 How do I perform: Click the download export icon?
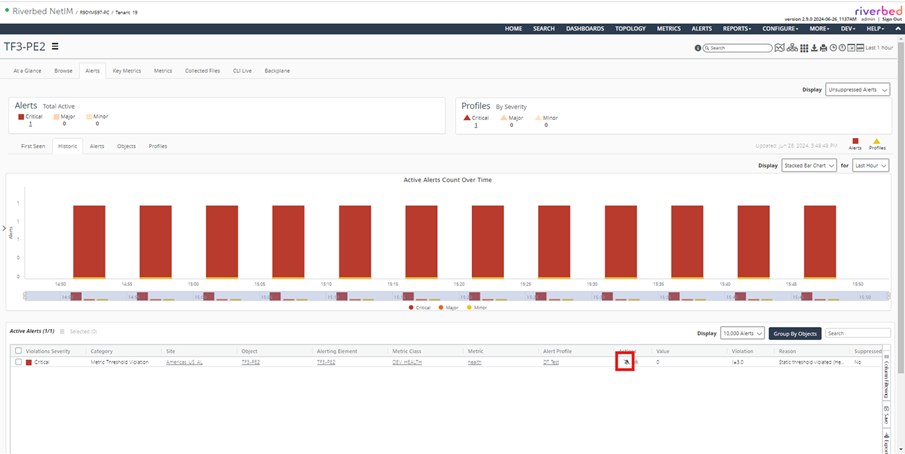coord(813,48)
